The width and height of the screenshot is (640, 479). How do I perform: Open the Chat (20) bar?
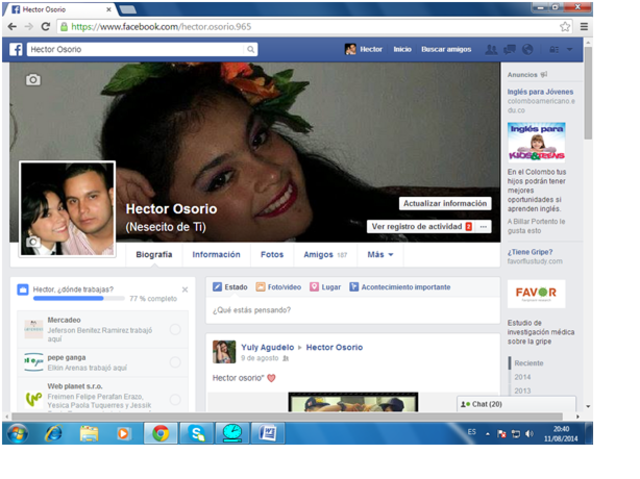517,404
